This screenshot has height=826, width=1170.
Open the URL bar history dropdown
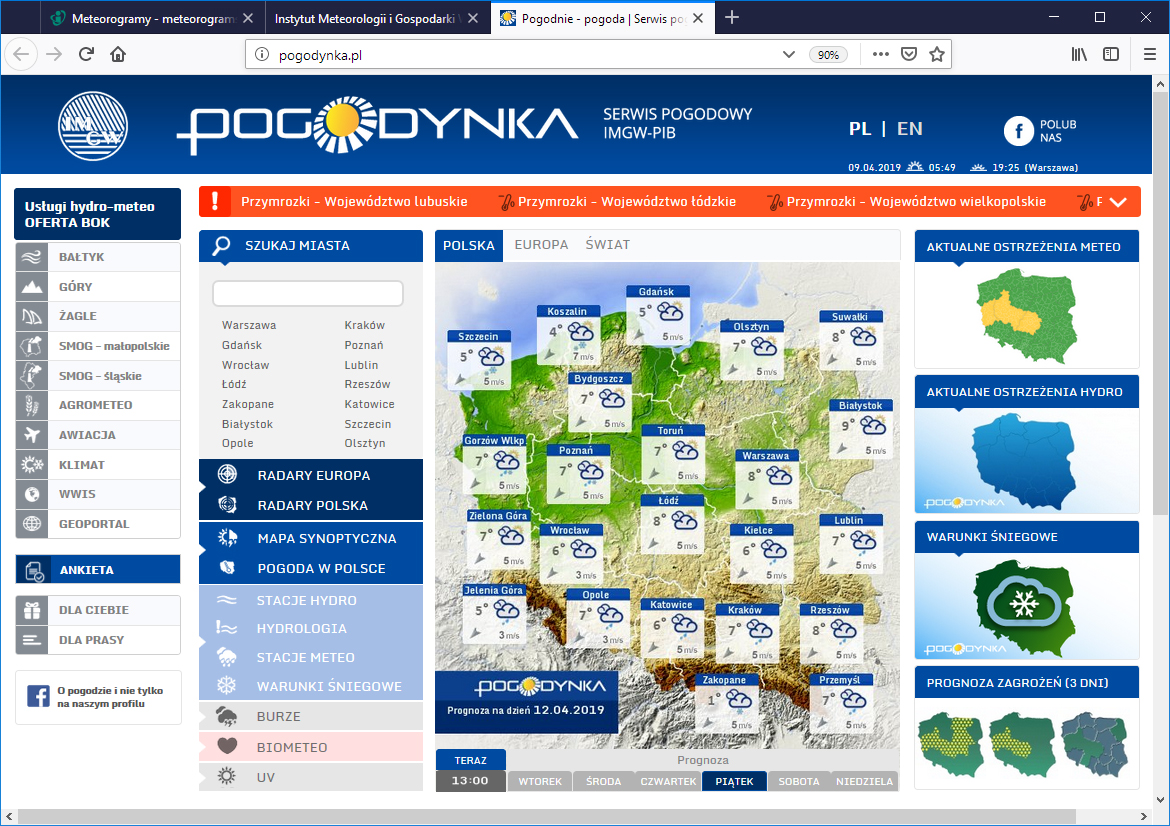[x=788, y=55]
